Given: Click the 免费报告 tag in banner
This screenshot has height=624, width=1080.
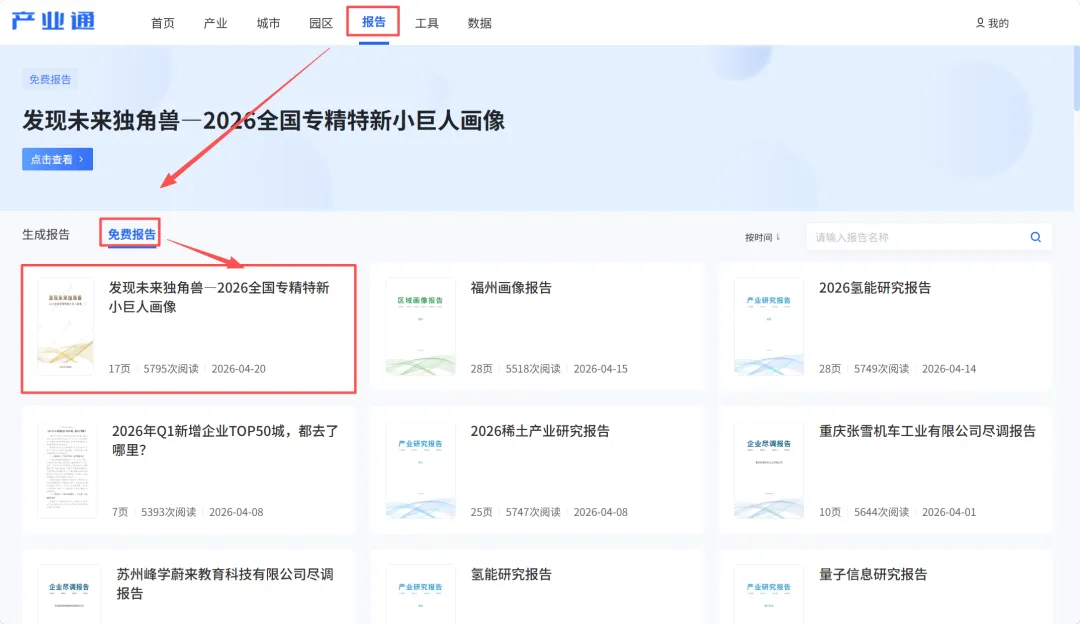Looking at the screenshot, I should point(50,79).
